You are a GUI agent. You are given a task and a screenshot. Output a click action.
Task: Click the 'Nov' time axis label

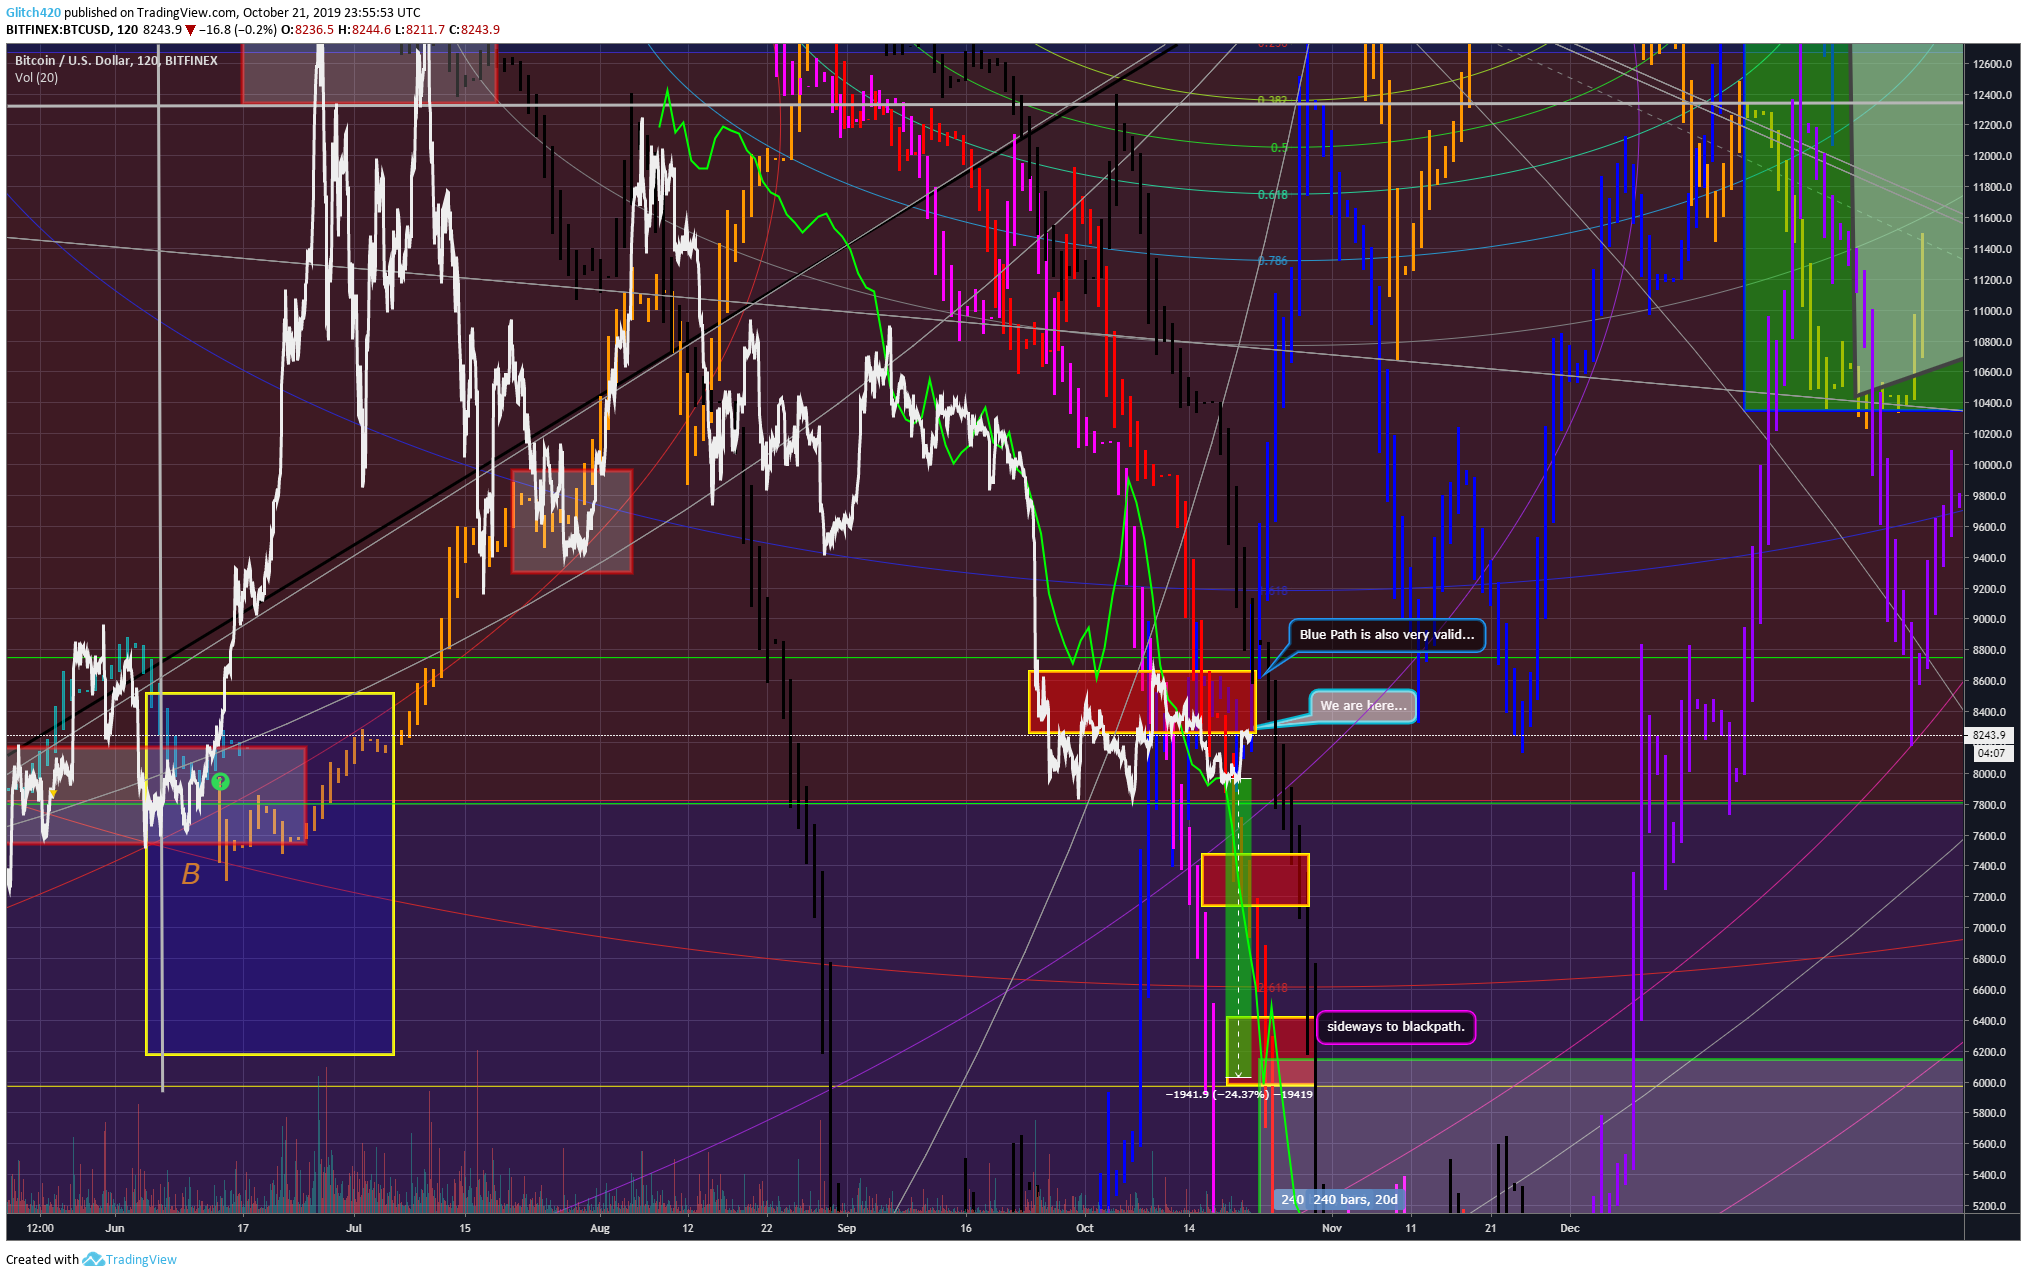pyautogui.click(x=1332, y=1228)
